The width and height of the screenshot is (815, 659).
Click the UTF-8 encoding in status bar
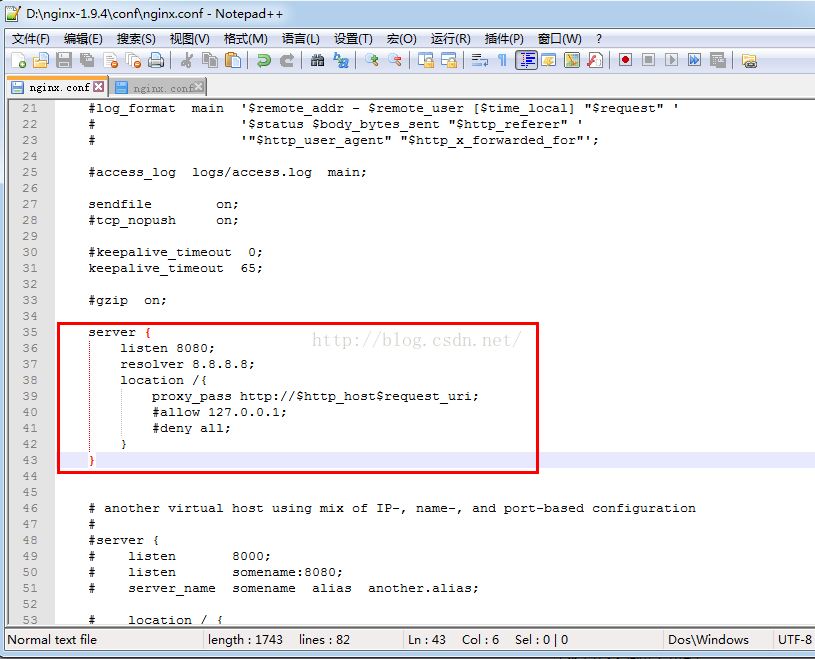[x=794, y=640]
